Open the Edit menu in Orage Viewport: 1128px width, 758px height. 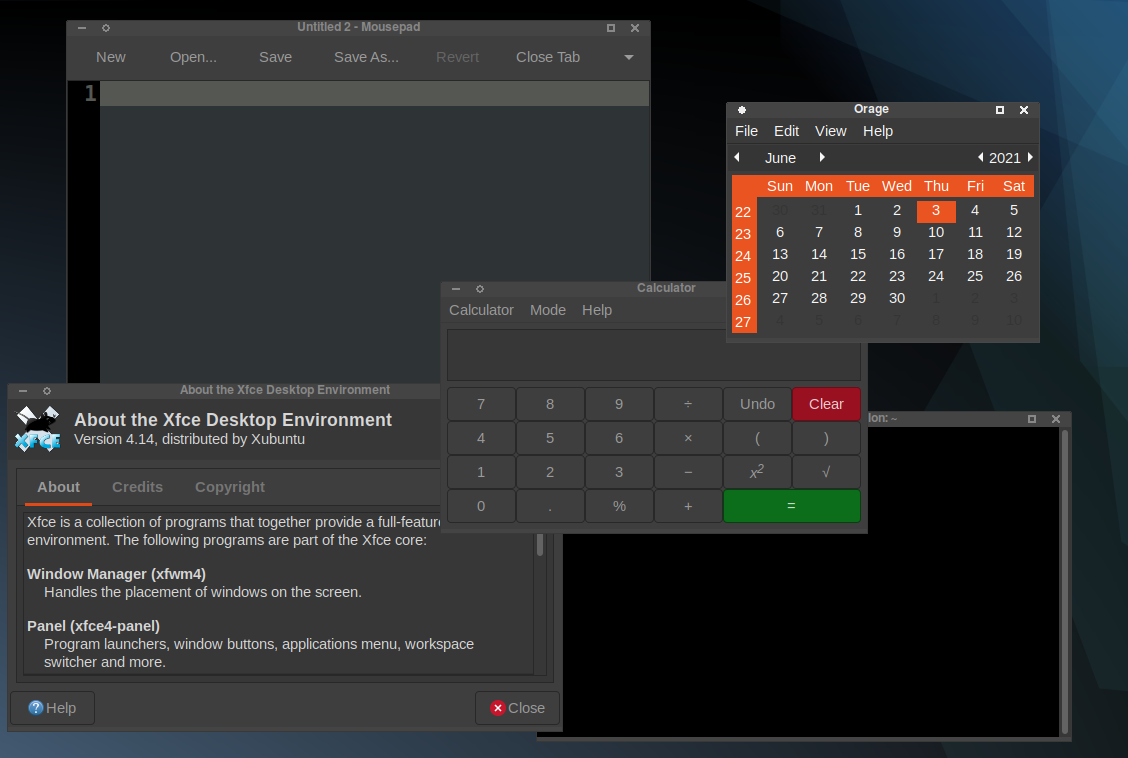pos(786,131)
